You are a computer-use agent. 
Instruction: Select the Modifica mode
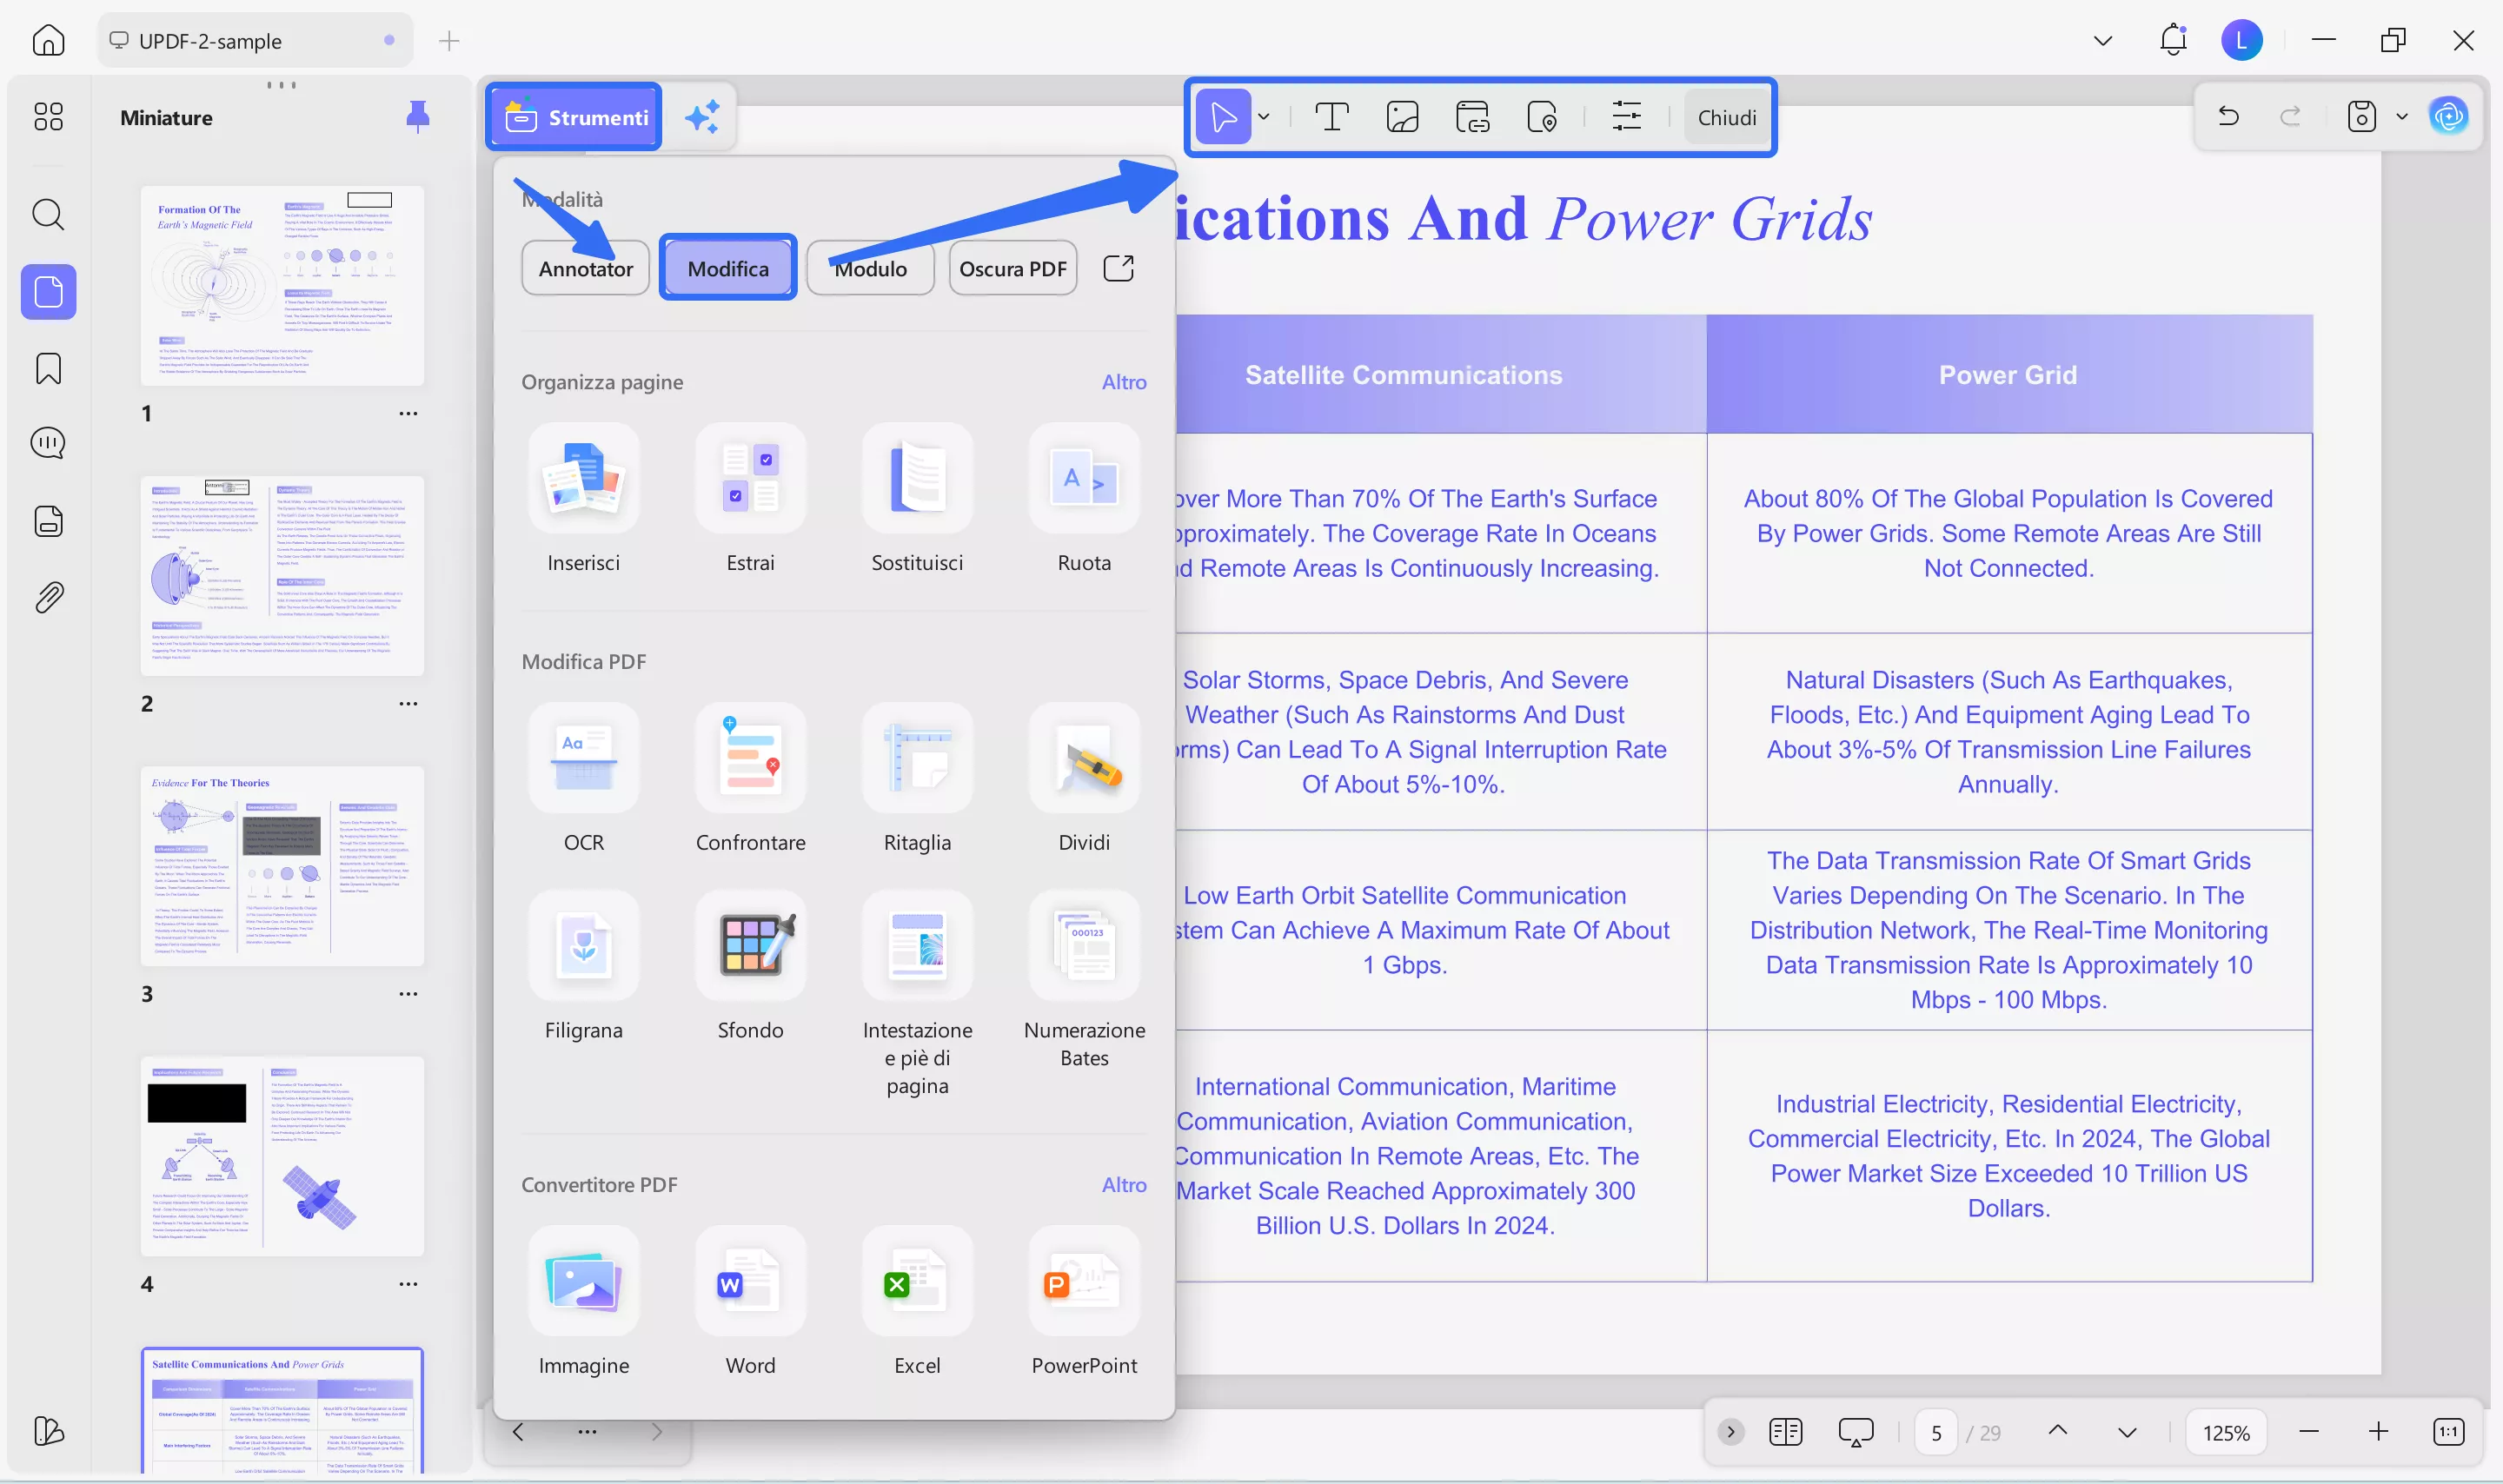(727, 267)
